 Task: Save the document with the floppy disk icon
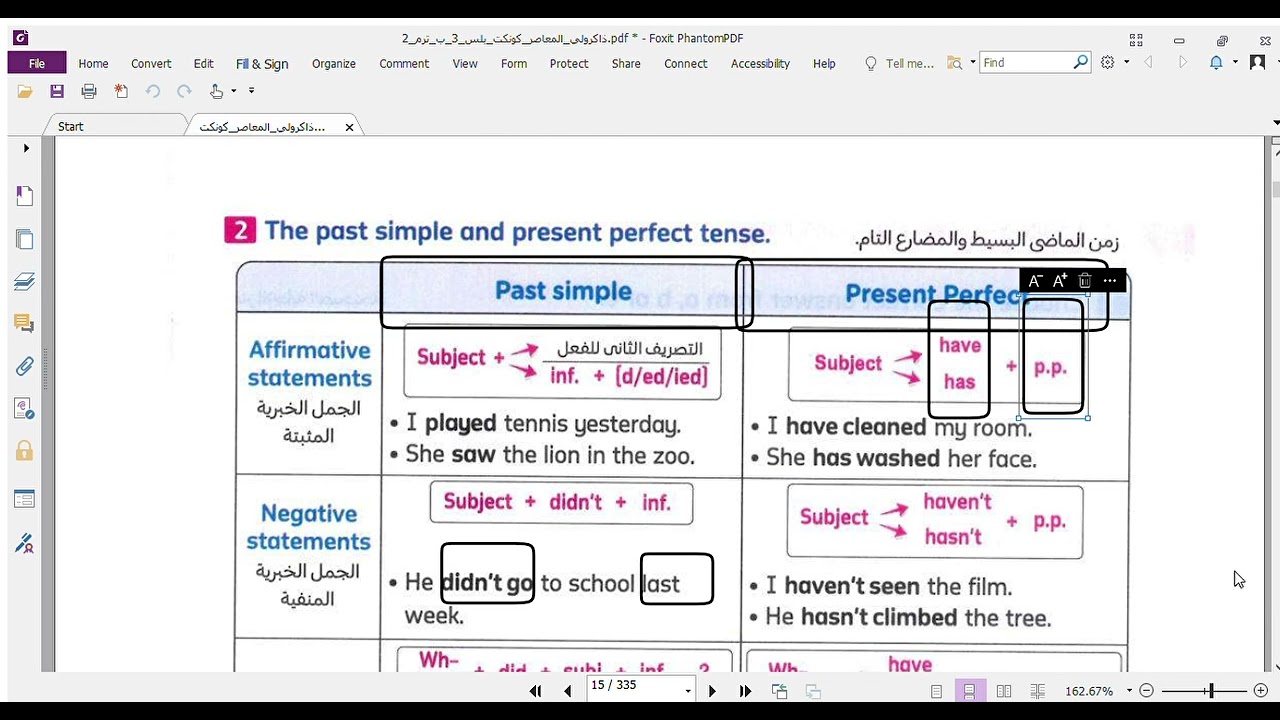tap(57, 91)
